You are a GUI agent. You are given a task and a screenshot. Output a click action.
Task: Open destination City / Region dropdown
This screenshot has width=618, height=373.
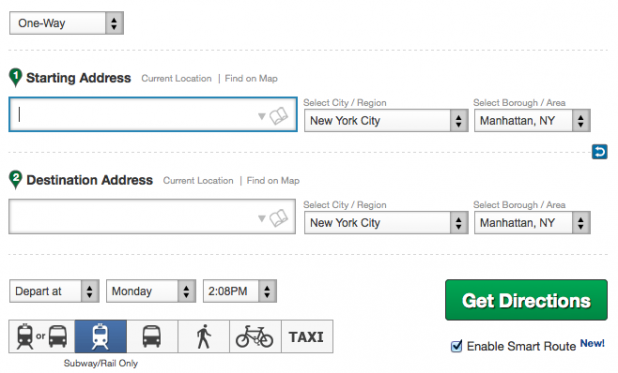click(386, 223)
